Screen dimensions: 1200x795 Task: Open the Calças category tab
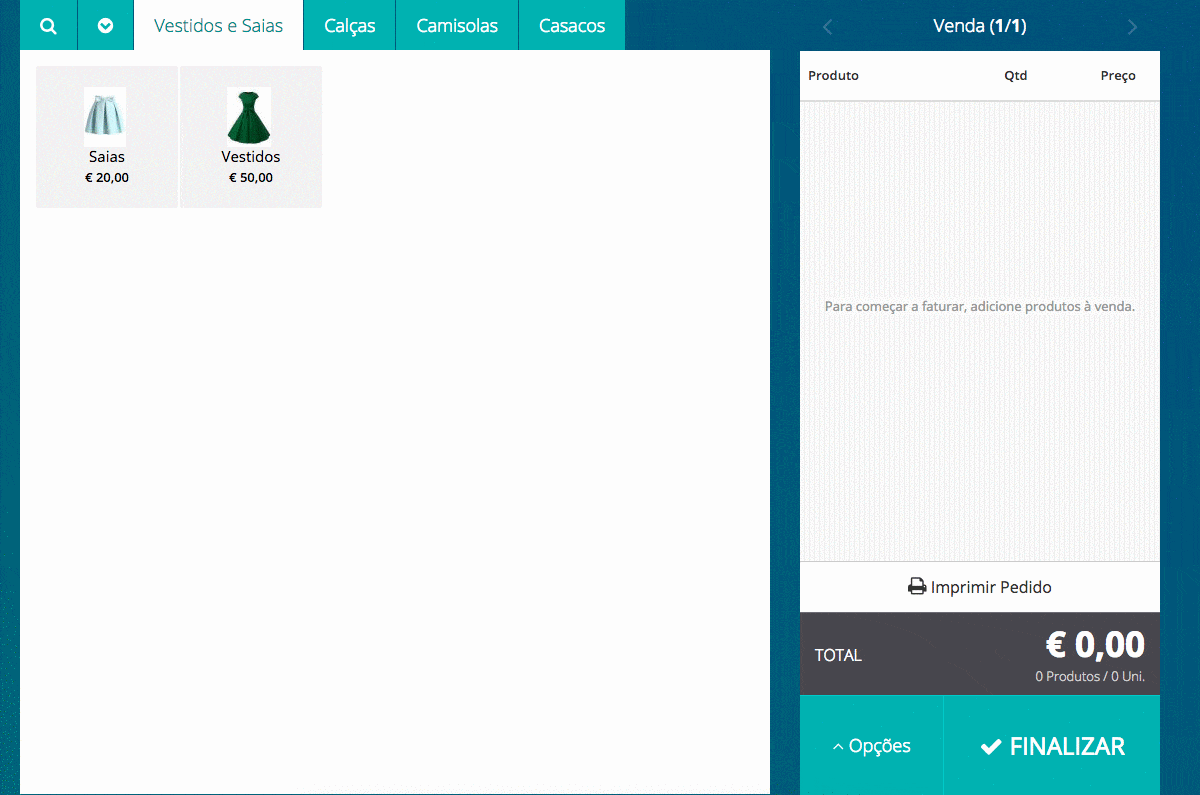tap(349, 26)
